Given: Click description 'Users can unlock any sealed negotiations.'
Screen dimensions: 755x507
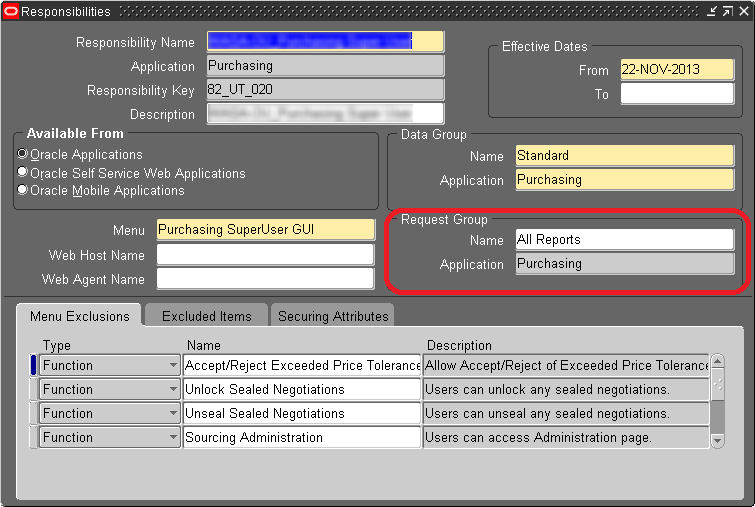Looking at the screenshot, I should coord(566,390).
